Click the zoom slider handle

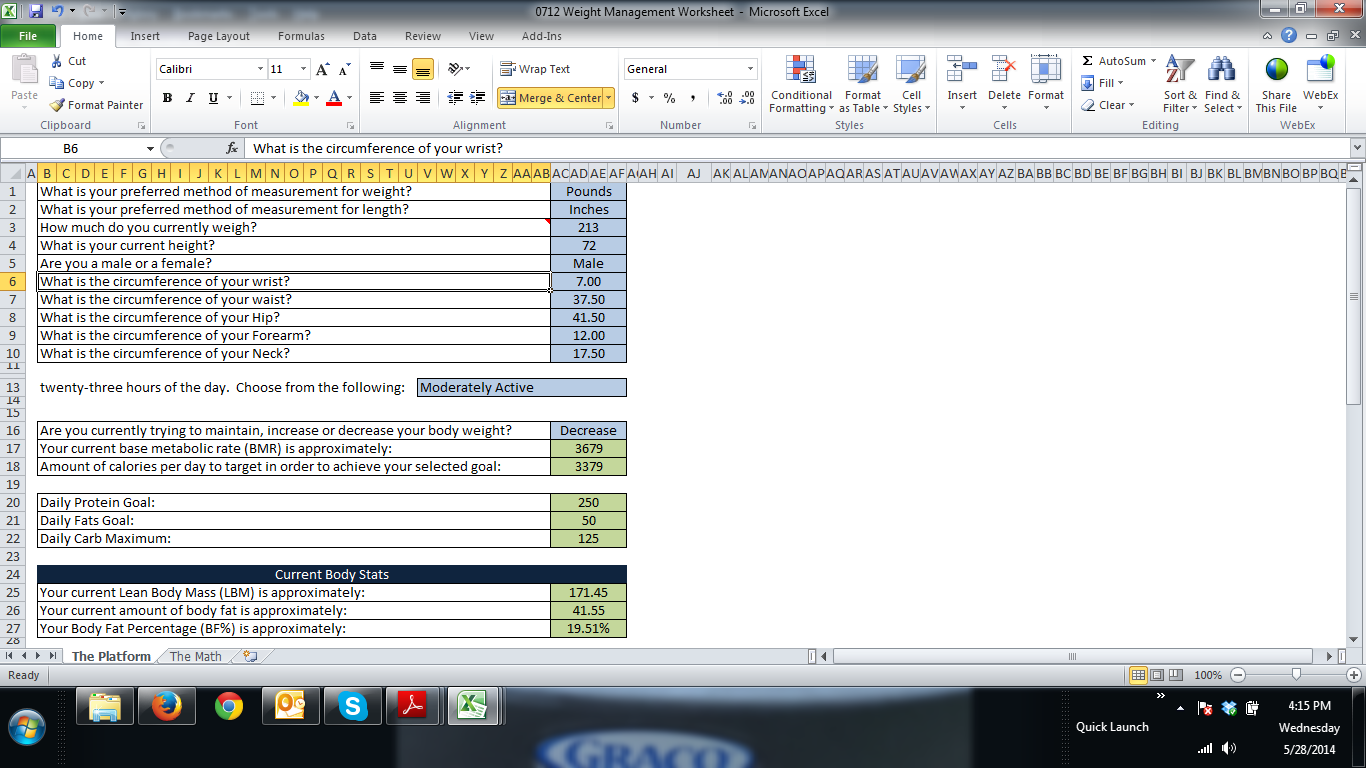point(1296,675)
